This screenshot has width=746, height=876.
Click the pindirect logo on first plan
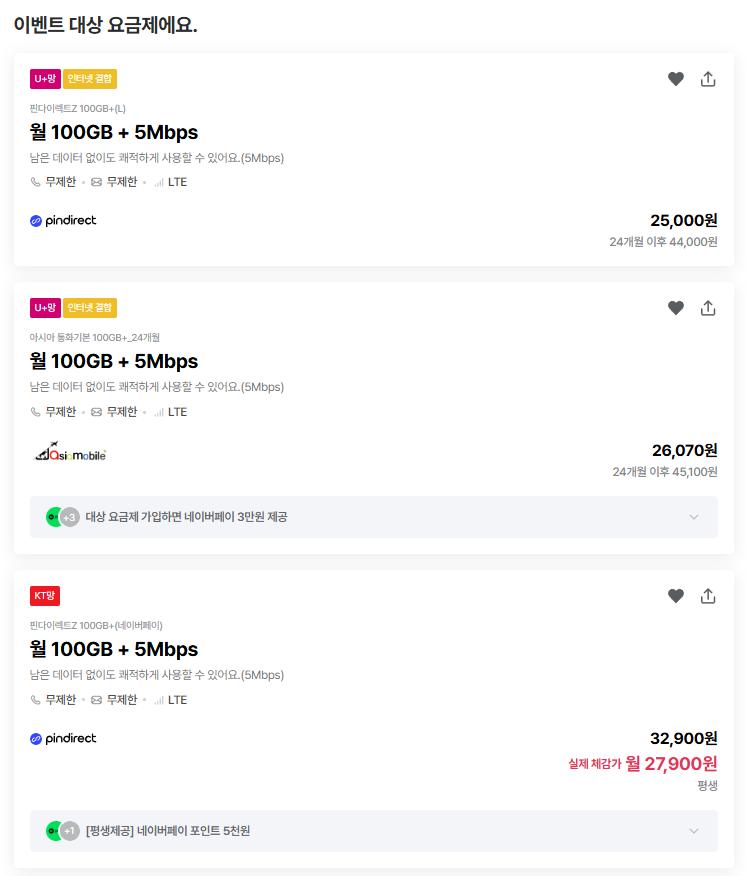63,220
